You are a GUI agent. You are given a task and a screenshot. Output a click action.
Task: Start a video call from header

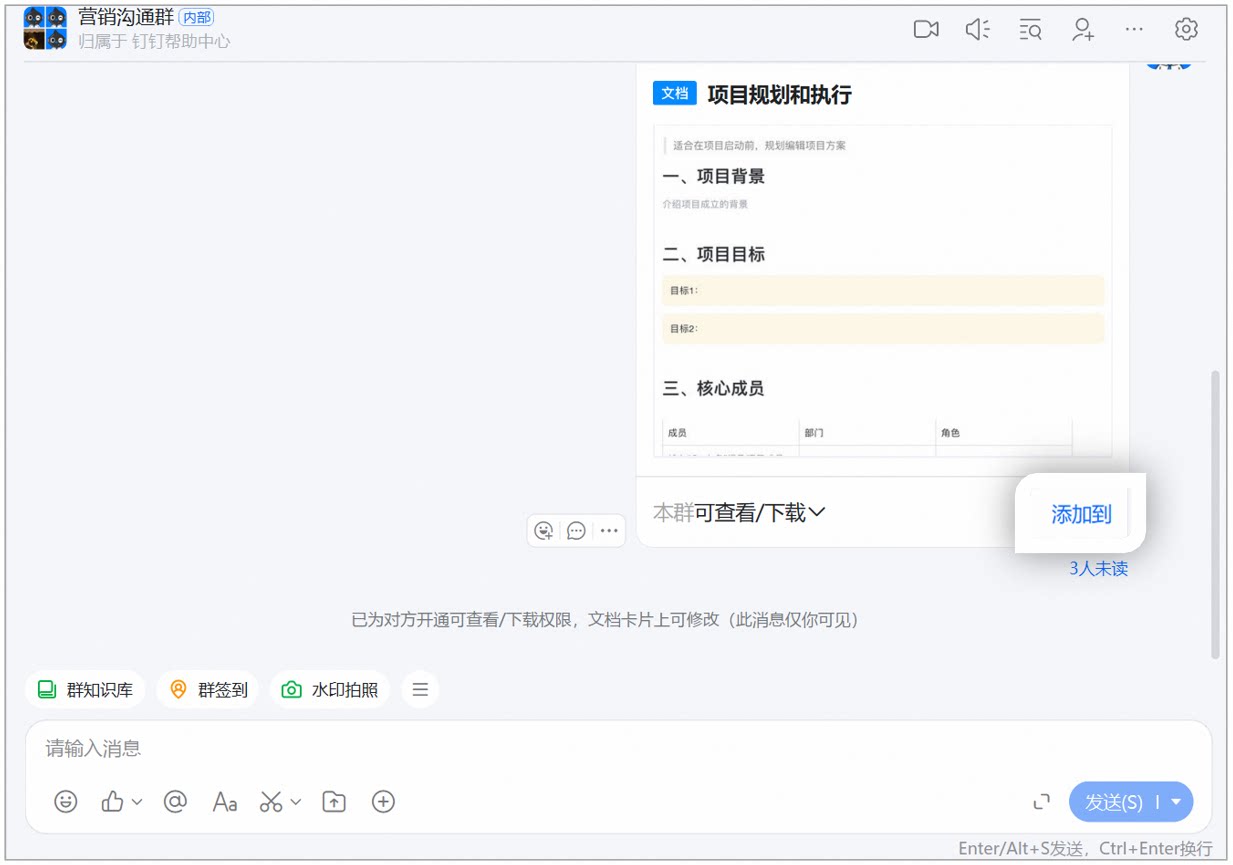click(926, 30)
